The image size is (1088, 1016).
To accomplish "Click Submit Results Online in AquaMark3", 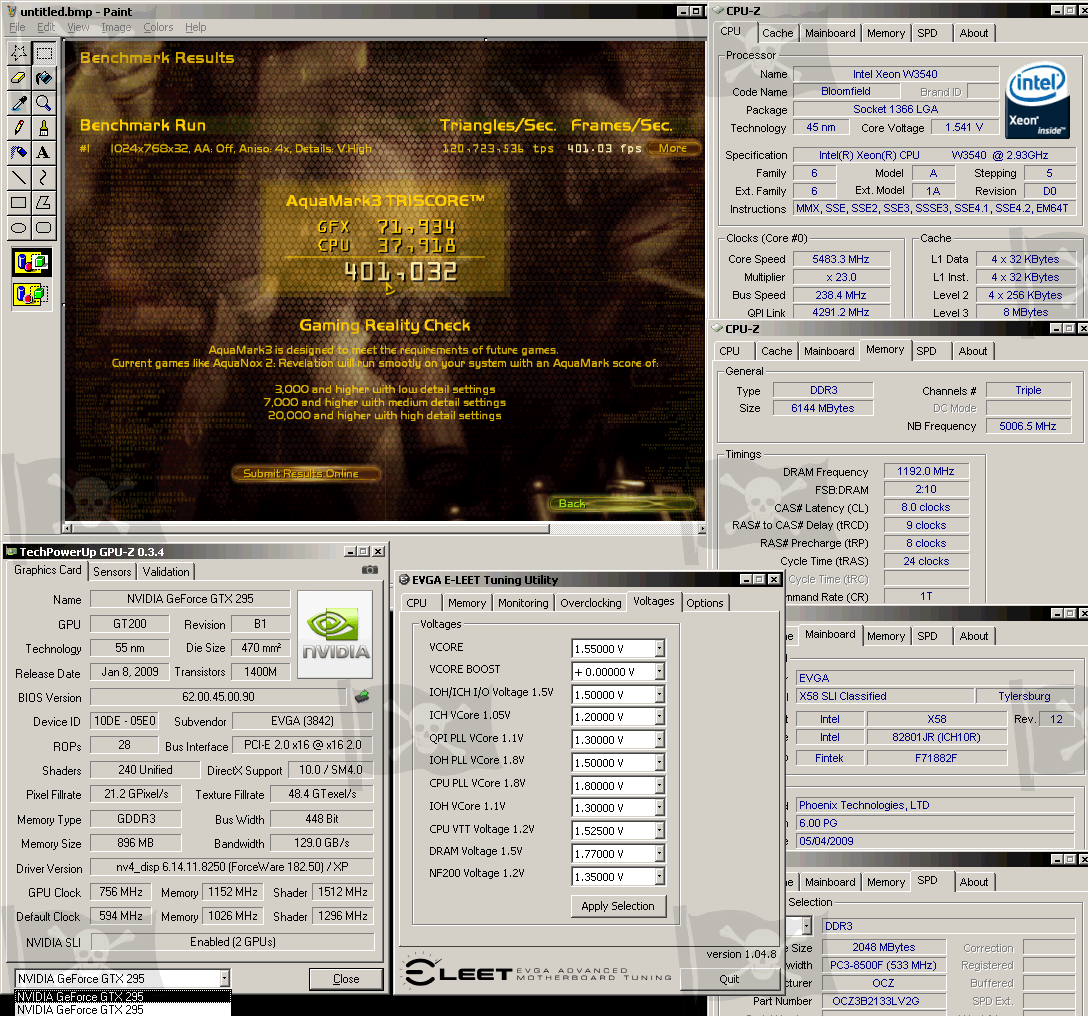I will 305,473.
